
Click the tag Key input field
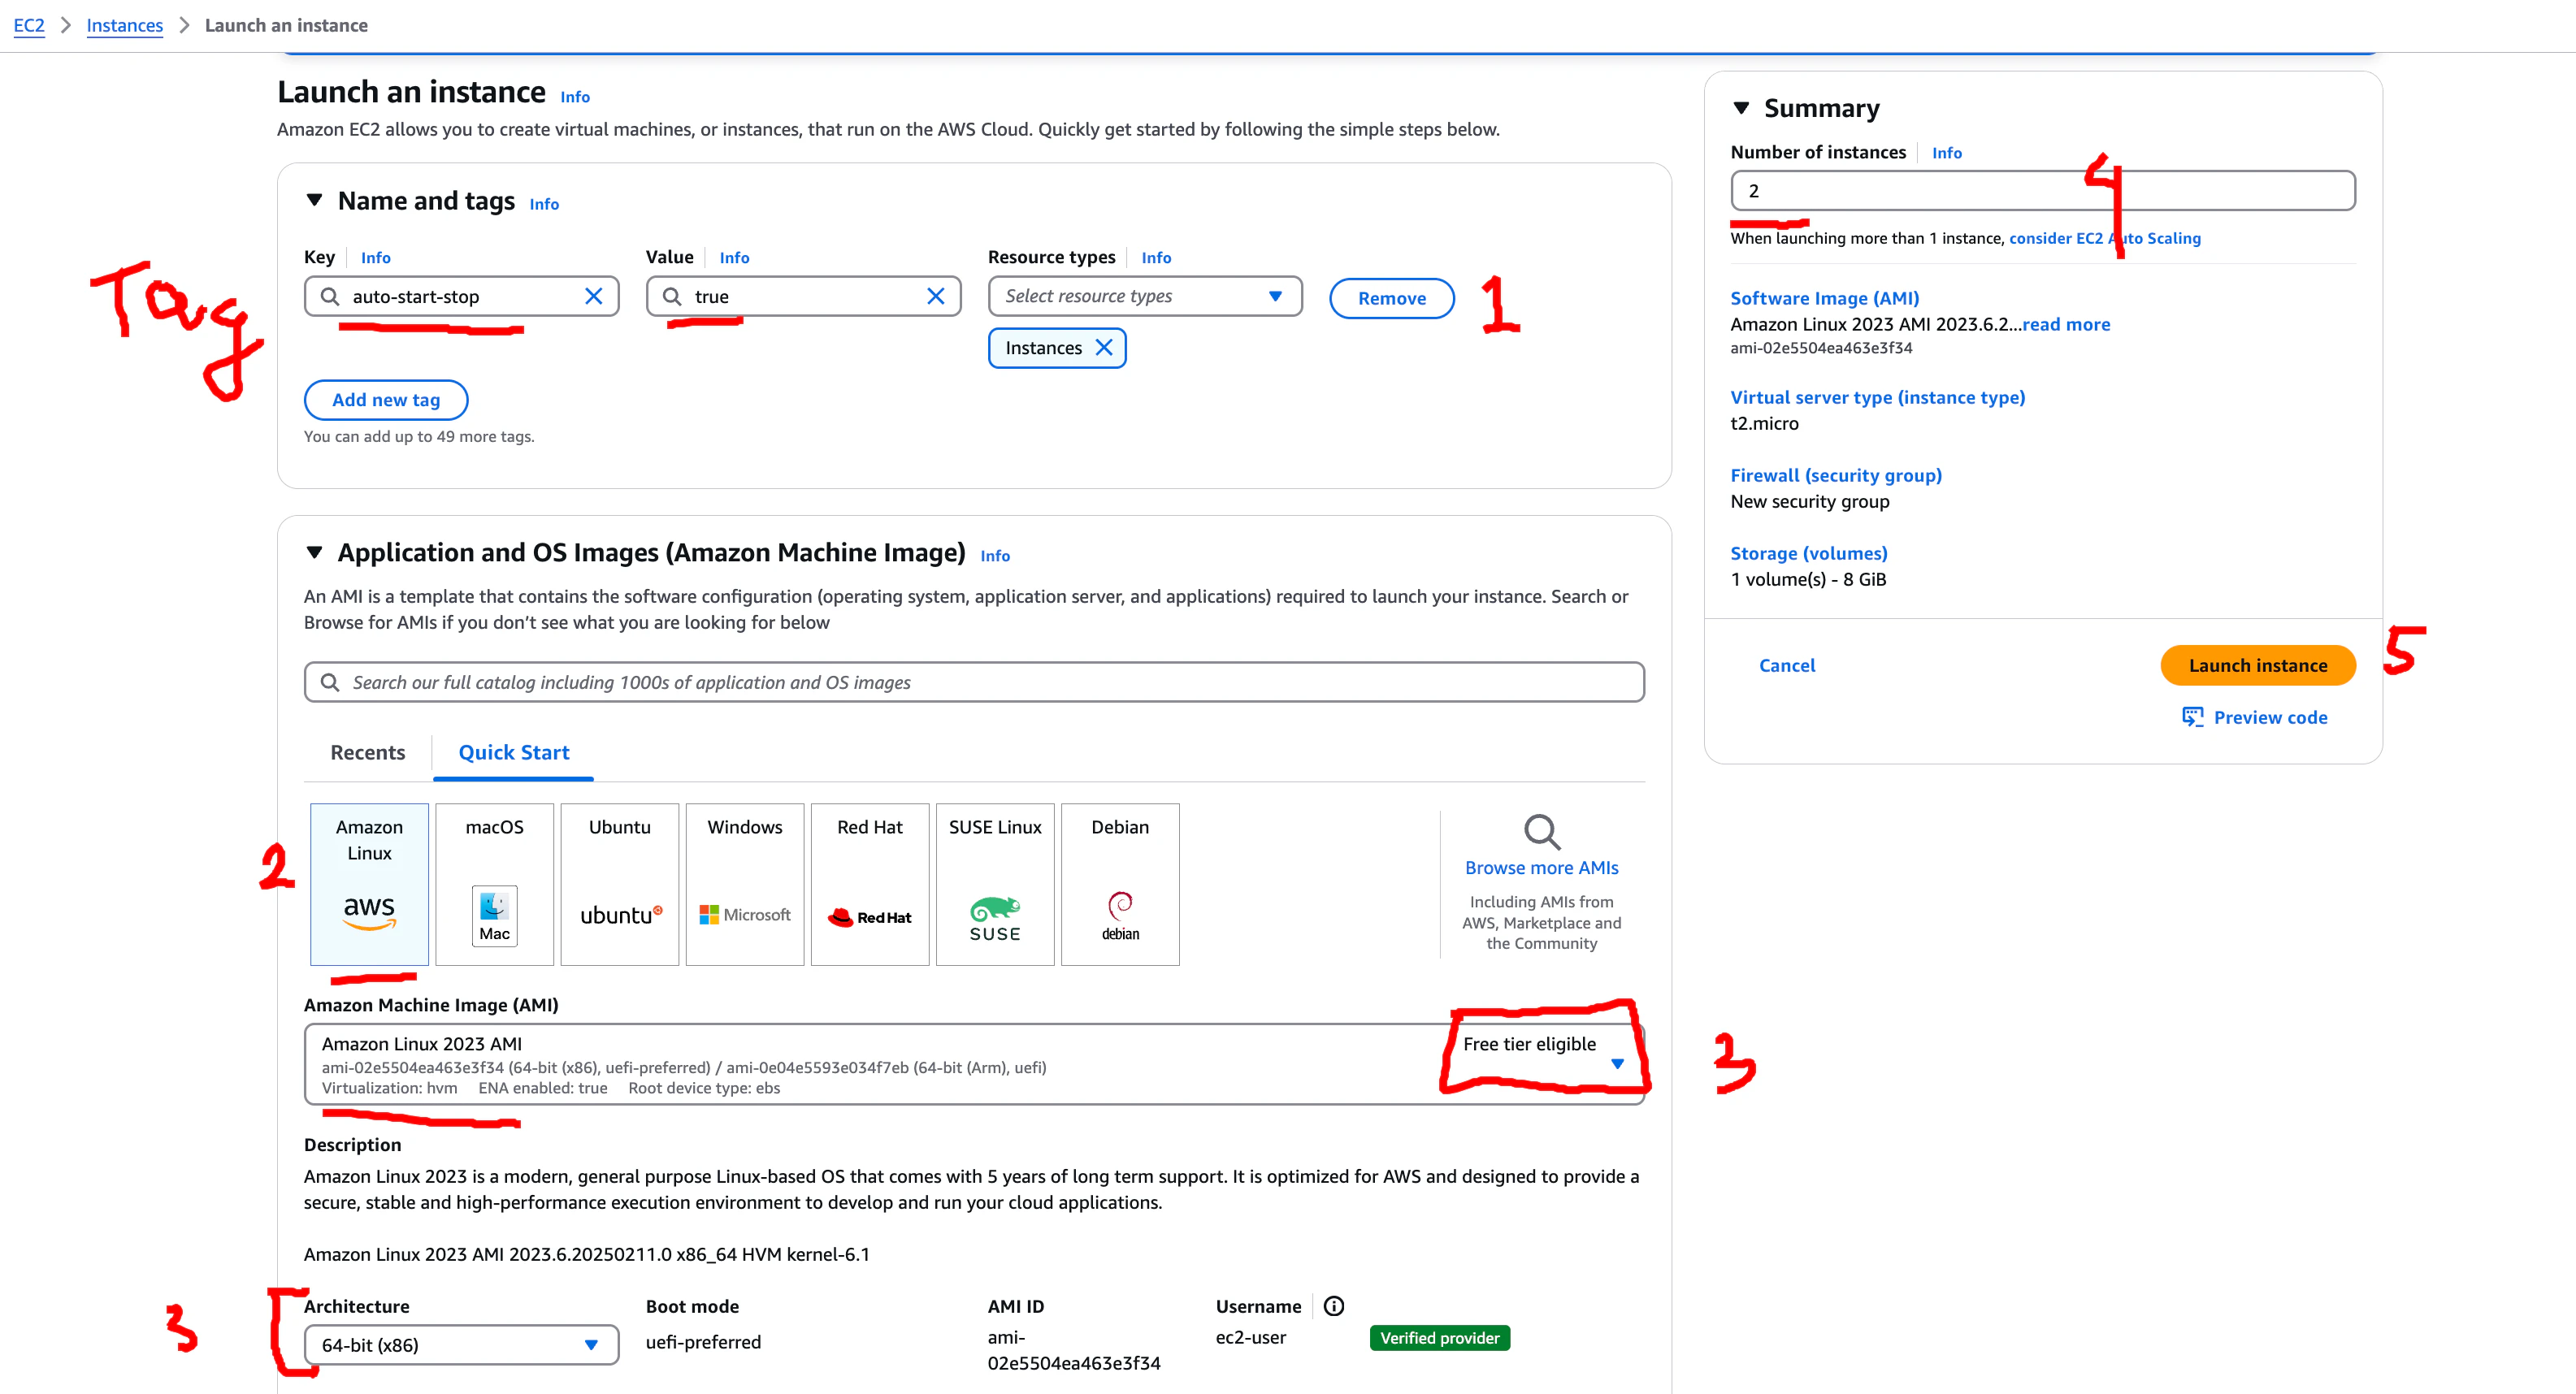tap(461, 296)
